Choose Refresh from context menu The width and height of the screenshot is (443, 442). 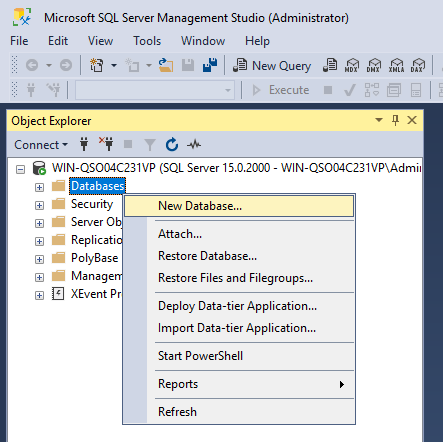(239, 412)
